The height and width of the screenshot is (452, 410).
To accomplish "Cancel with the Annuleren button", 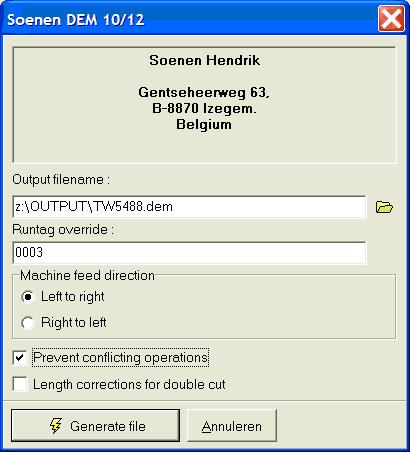I will (x=232, y=426).
